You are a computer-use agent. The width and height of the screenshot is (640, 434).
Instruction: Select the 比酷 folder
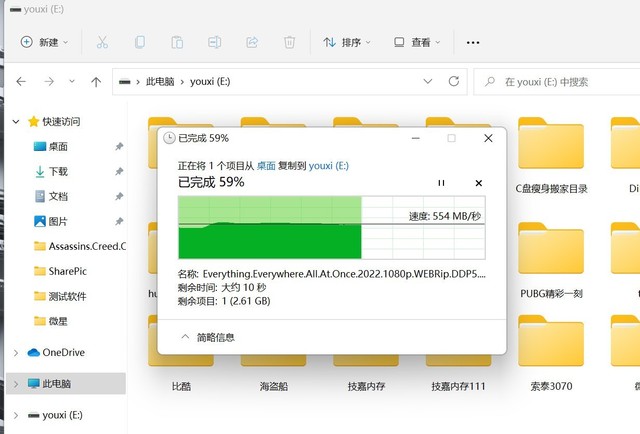[181, 386]
